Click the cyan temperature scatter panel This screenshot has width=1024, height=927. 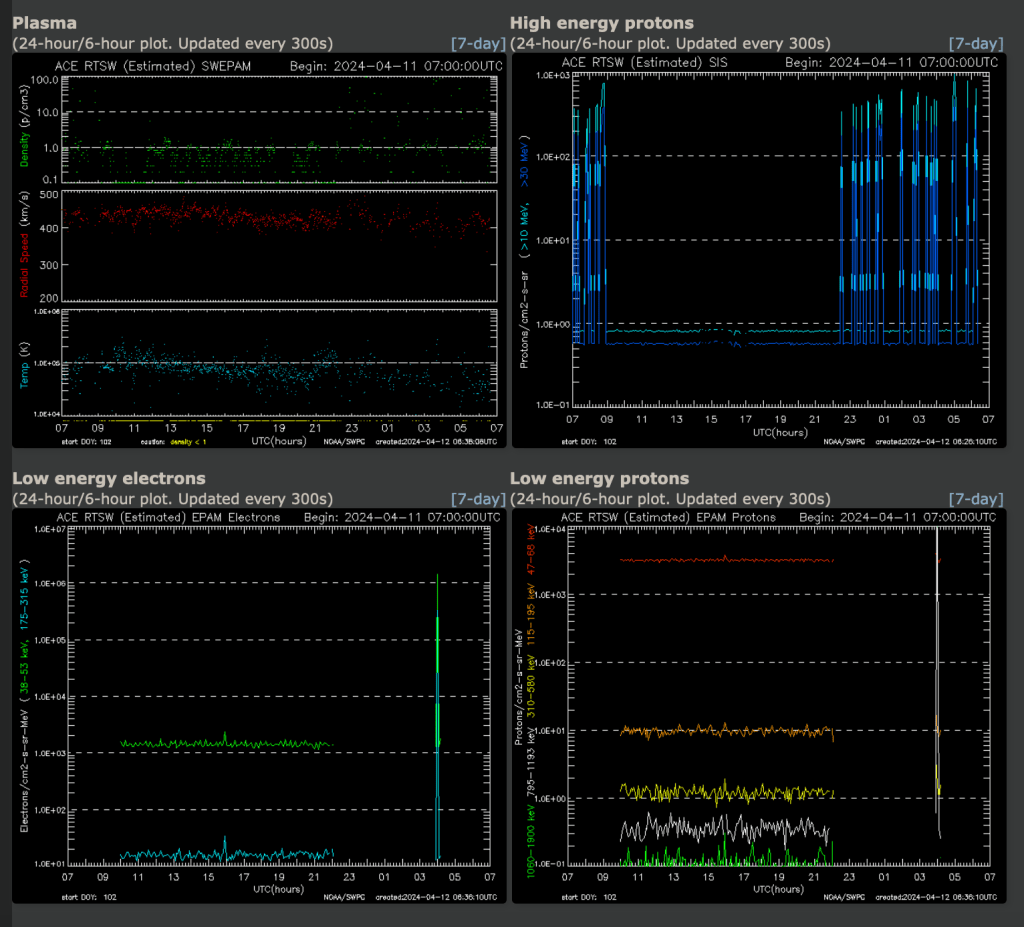pyautogui.click(x=280, y=363)
